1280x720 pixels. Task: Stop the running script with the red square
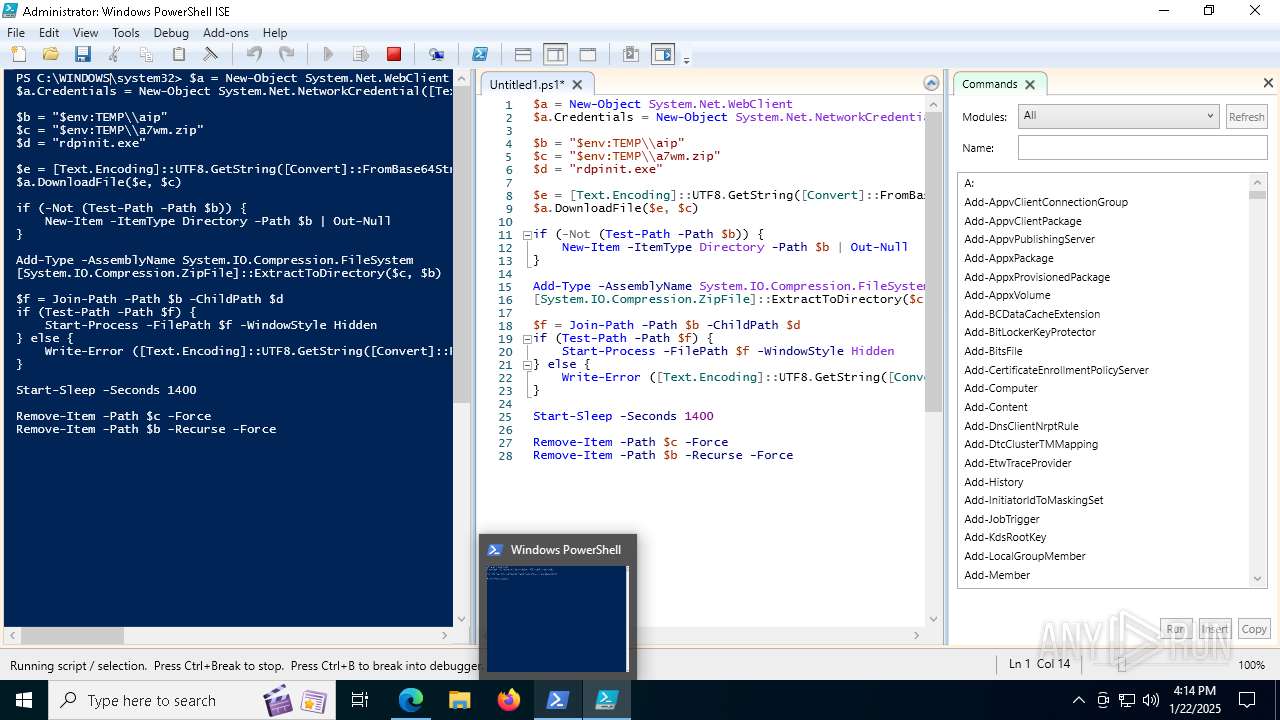(x=394, y=54)
